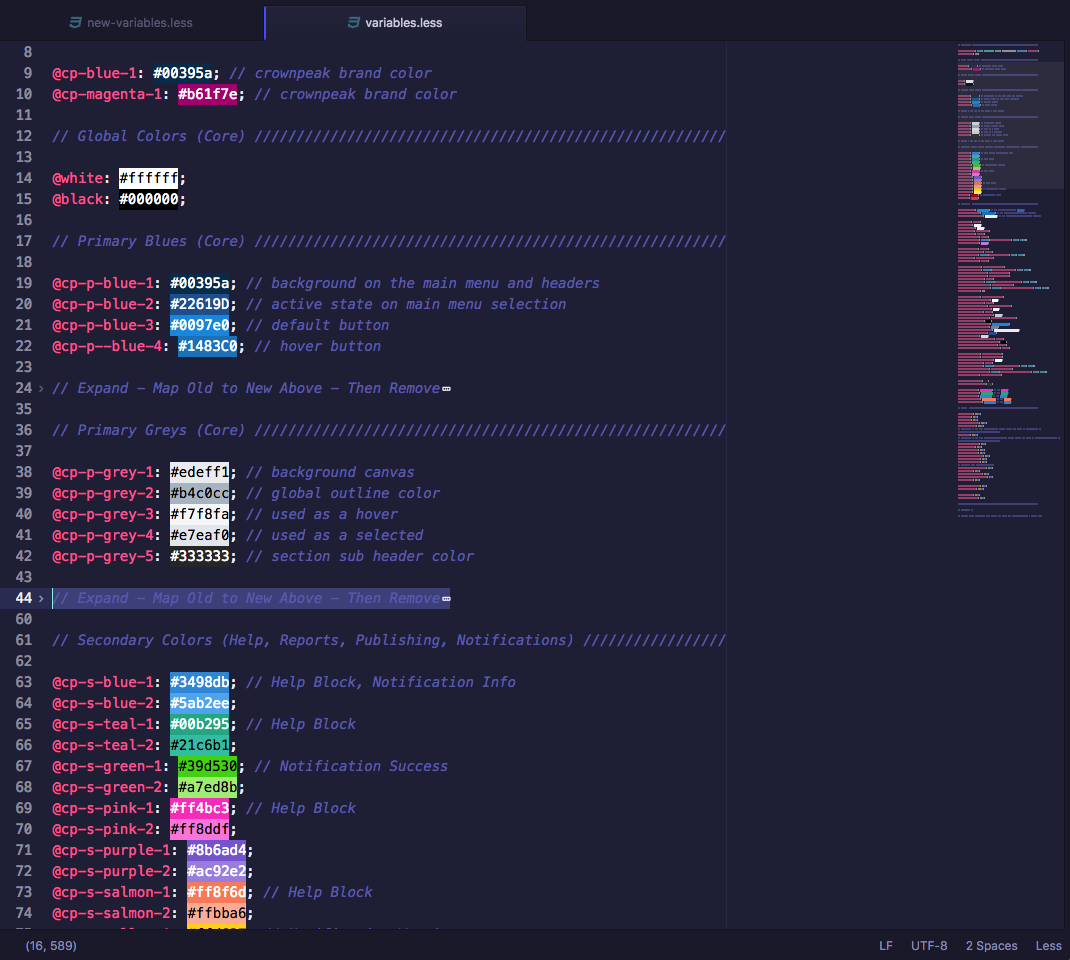Click line number 63 in the gutter
Viewport: 1070px width, 960px height.
click(24, 682)
